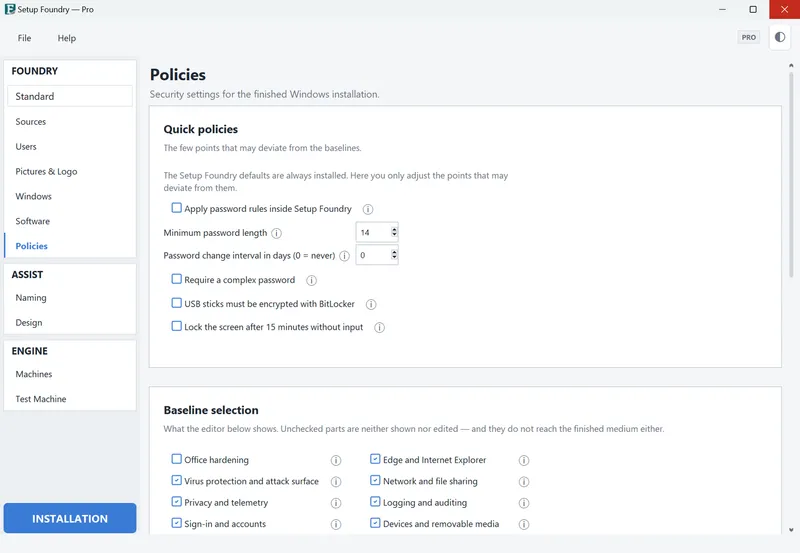The height and width of the screenshot is (553, 800).
Task: Increase Password change interval with up arrow
Action: click(394, 252)
